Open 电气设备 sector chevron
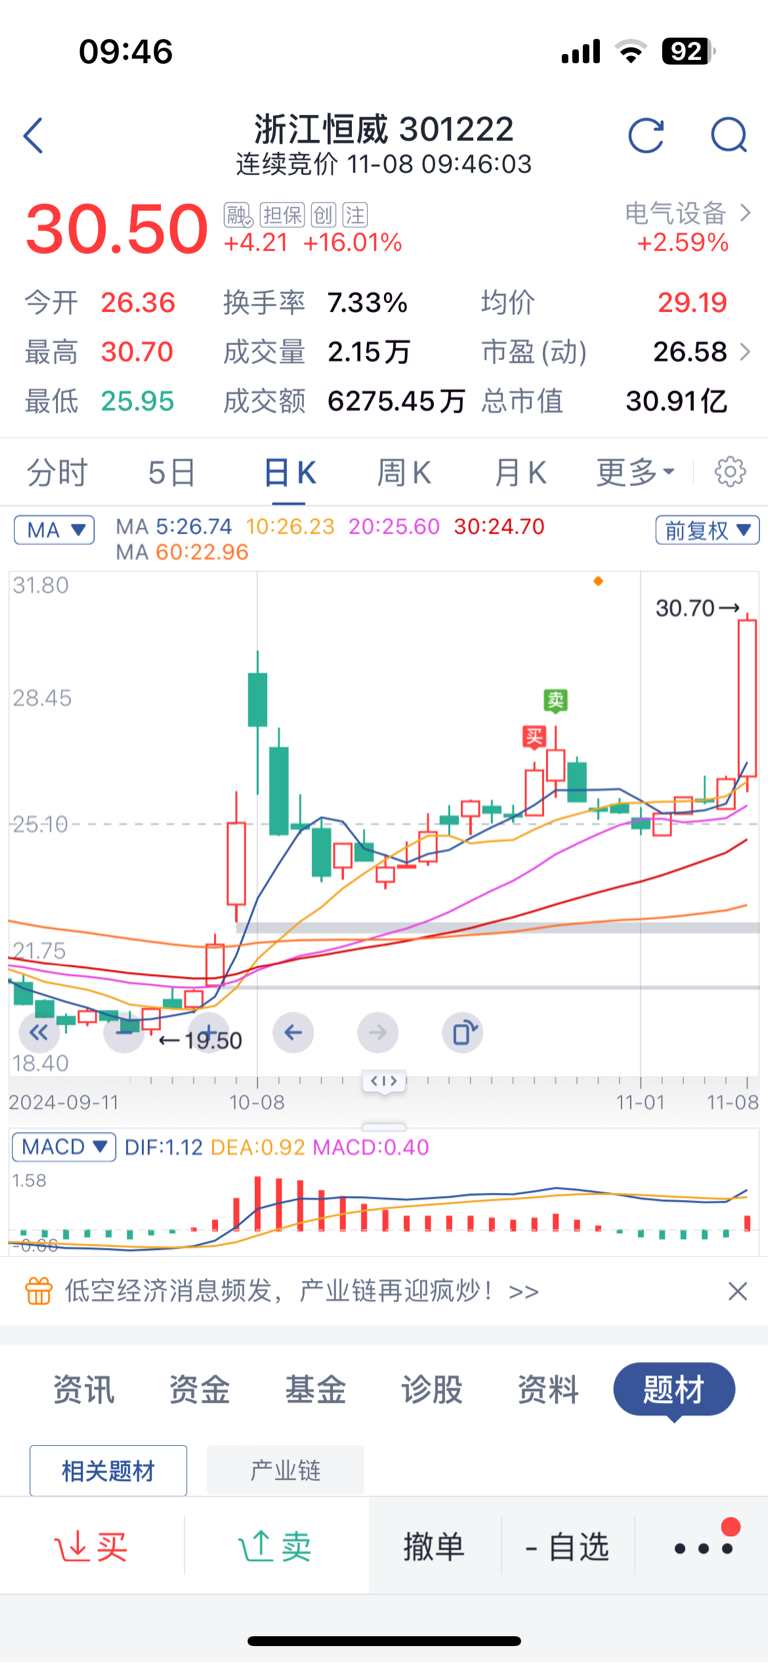Screen dimensions: 768x1663 tap(745, 212)
